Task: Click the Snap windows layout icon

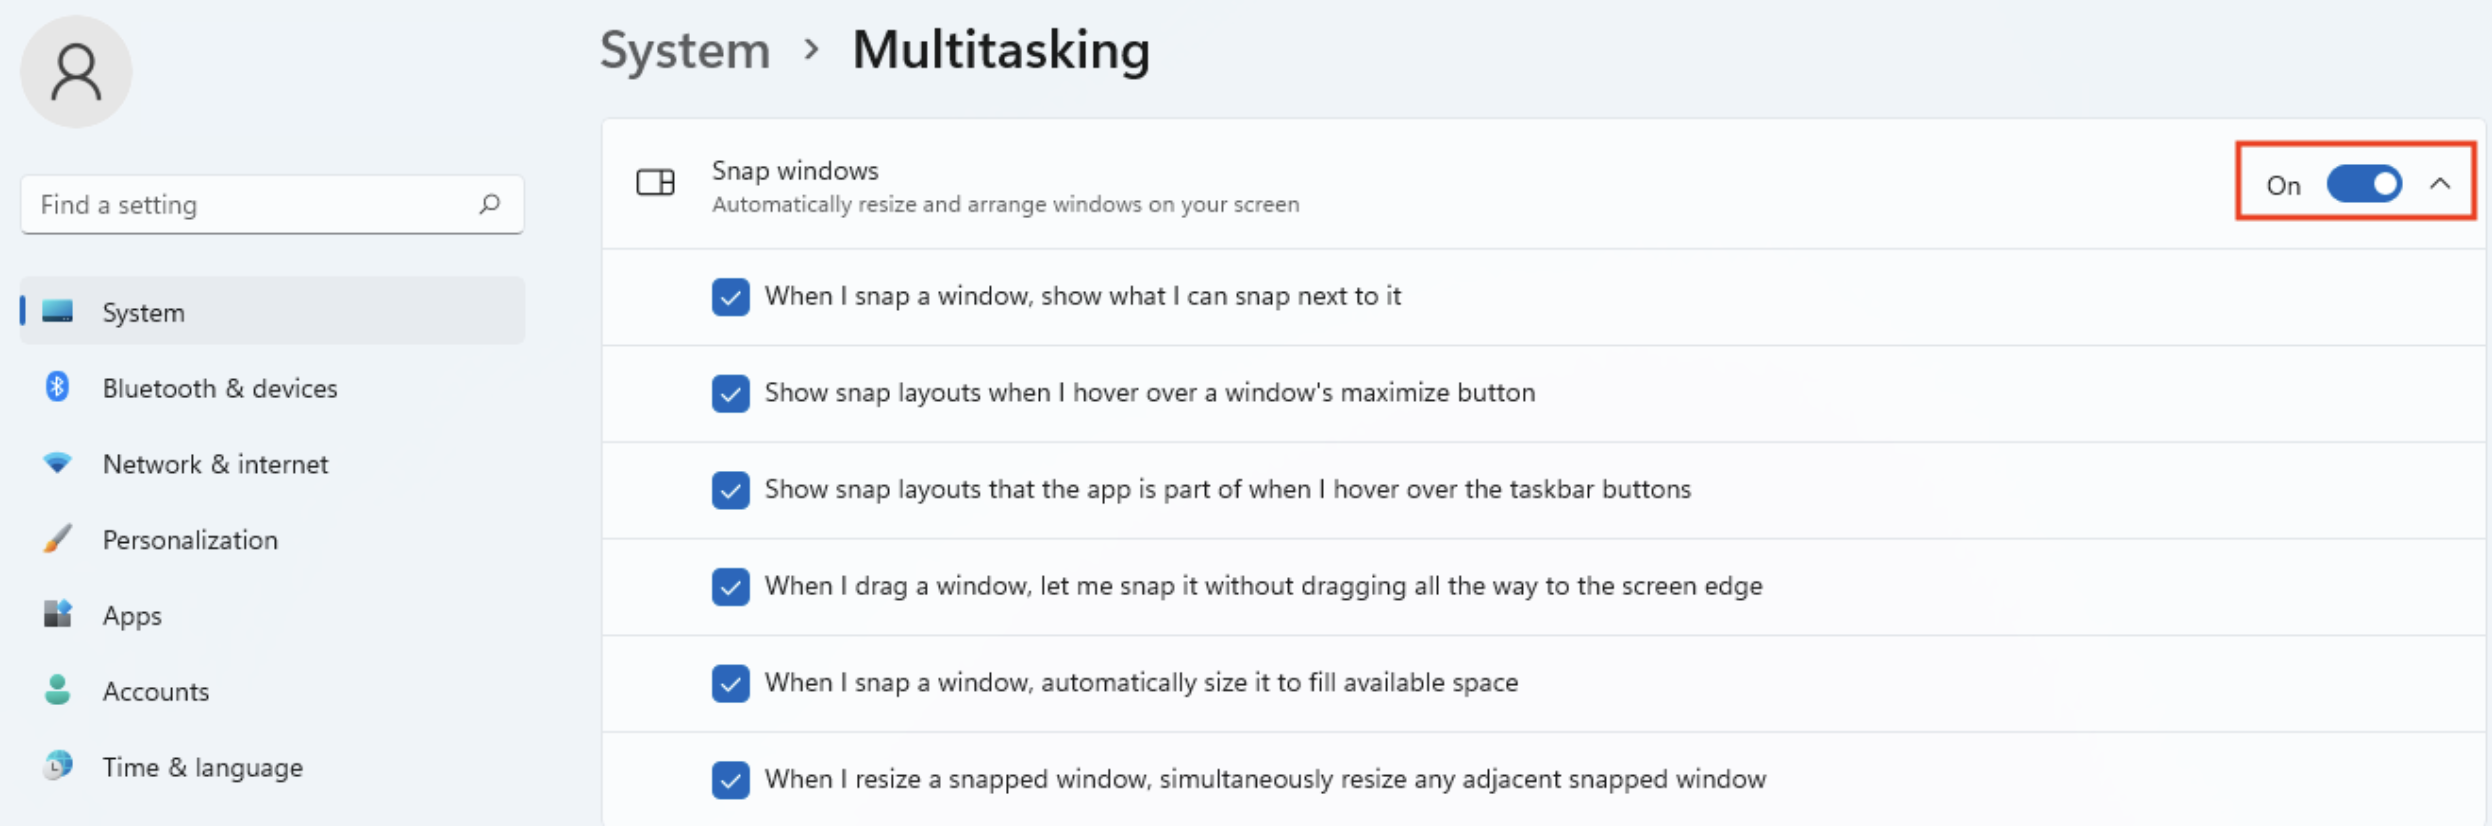Action: click(x=656, y=183)
